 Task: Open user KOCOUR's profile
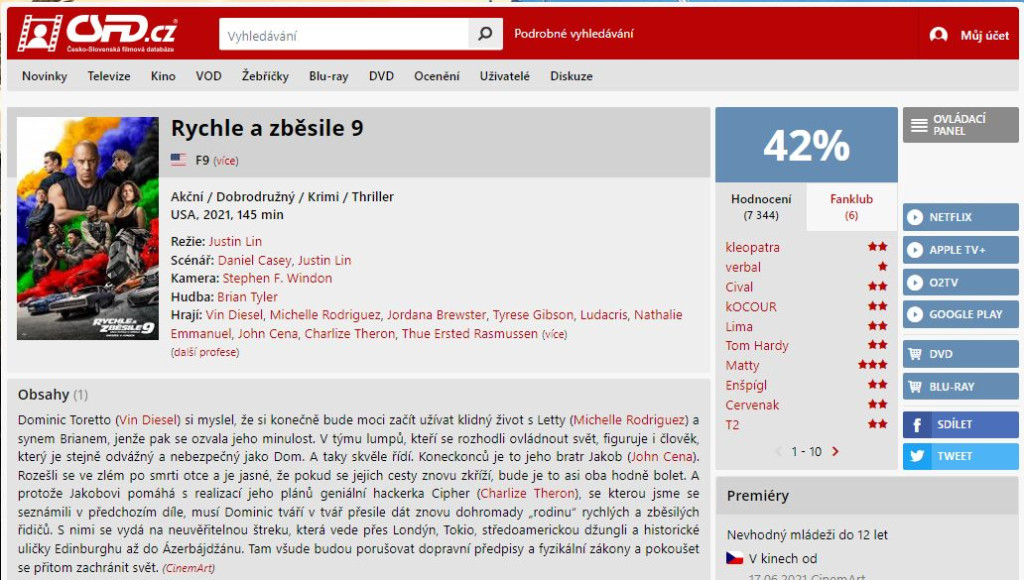click(x=751, y=306)
